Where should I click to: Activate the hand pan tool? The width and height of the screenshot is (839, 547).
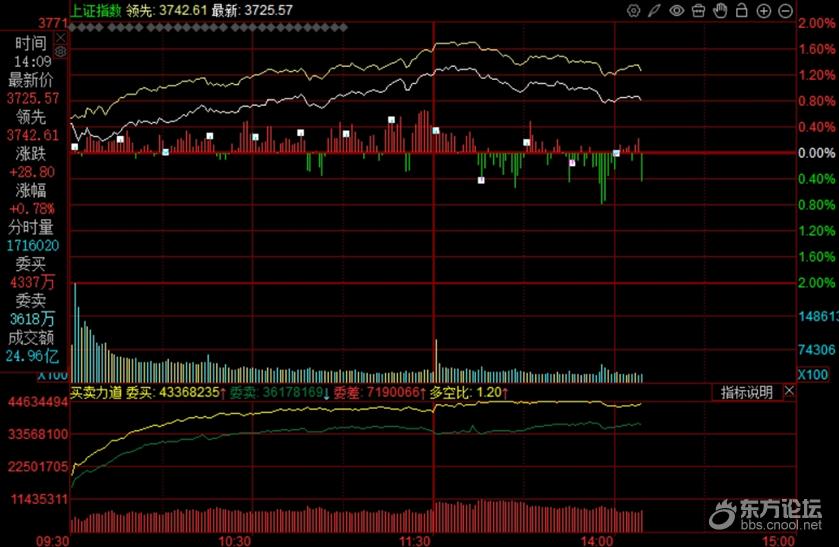point(720,10)
